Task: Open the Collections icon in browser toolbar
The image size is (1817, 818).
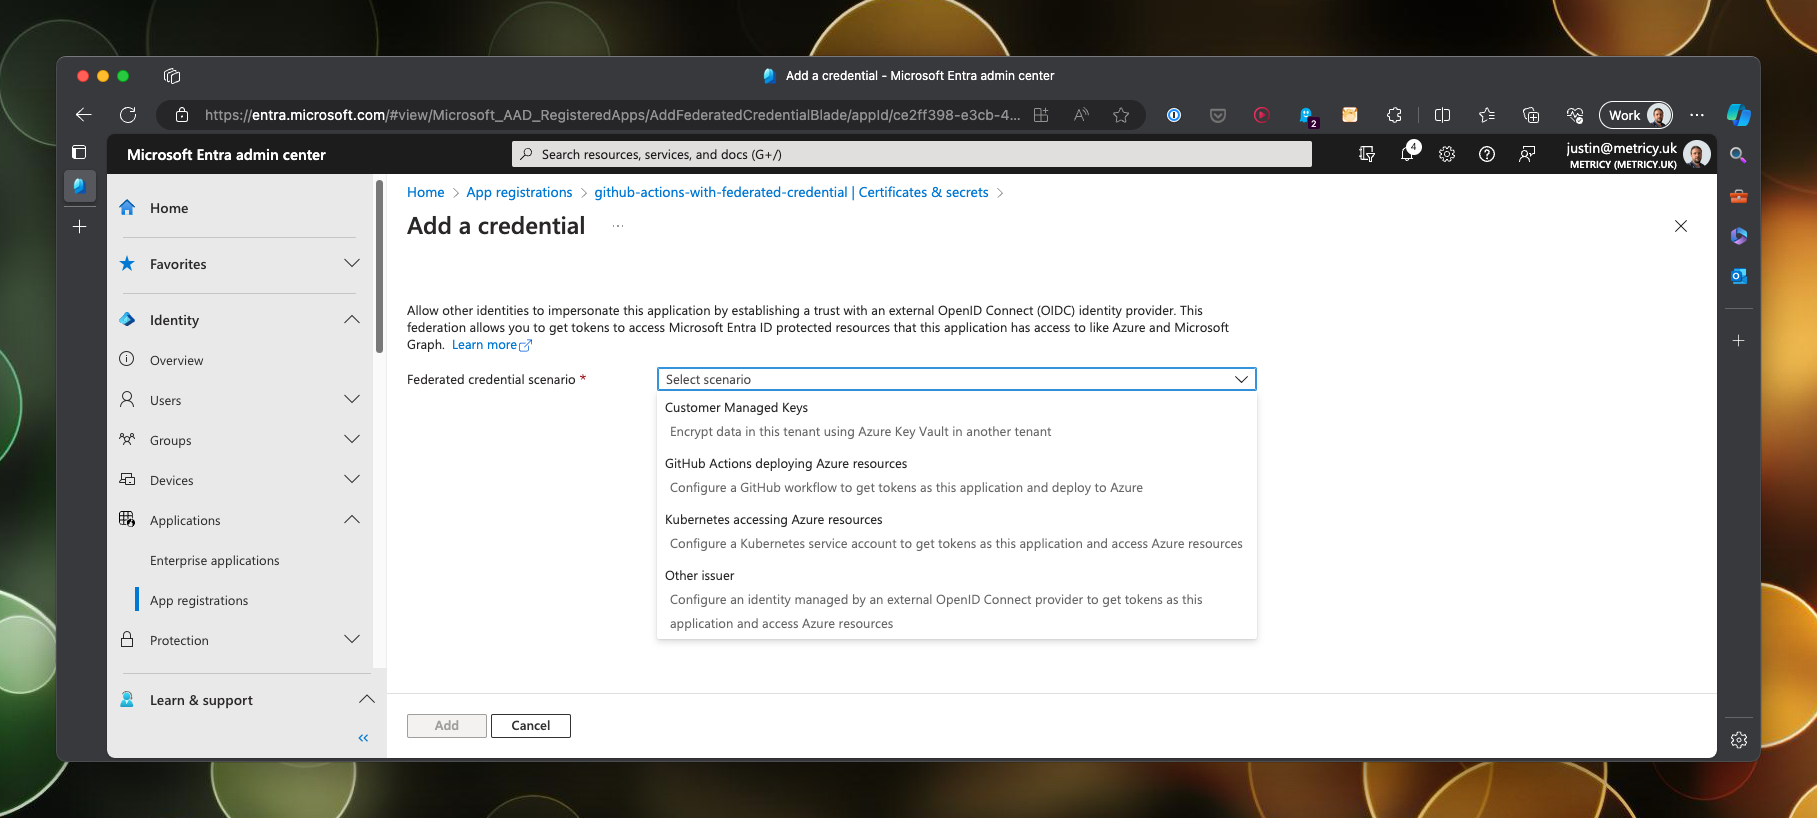Action: [x=1531, y=115]
